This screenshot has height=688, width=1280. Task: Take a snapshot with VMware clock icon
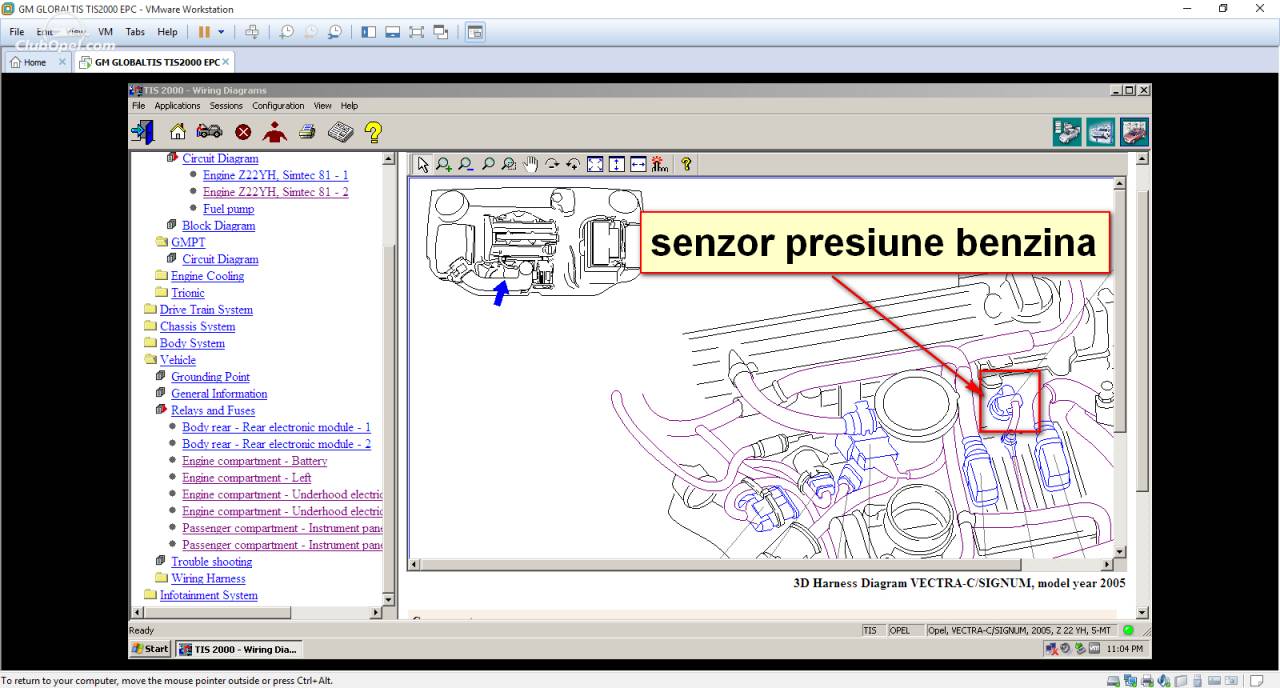coord(286,32)
